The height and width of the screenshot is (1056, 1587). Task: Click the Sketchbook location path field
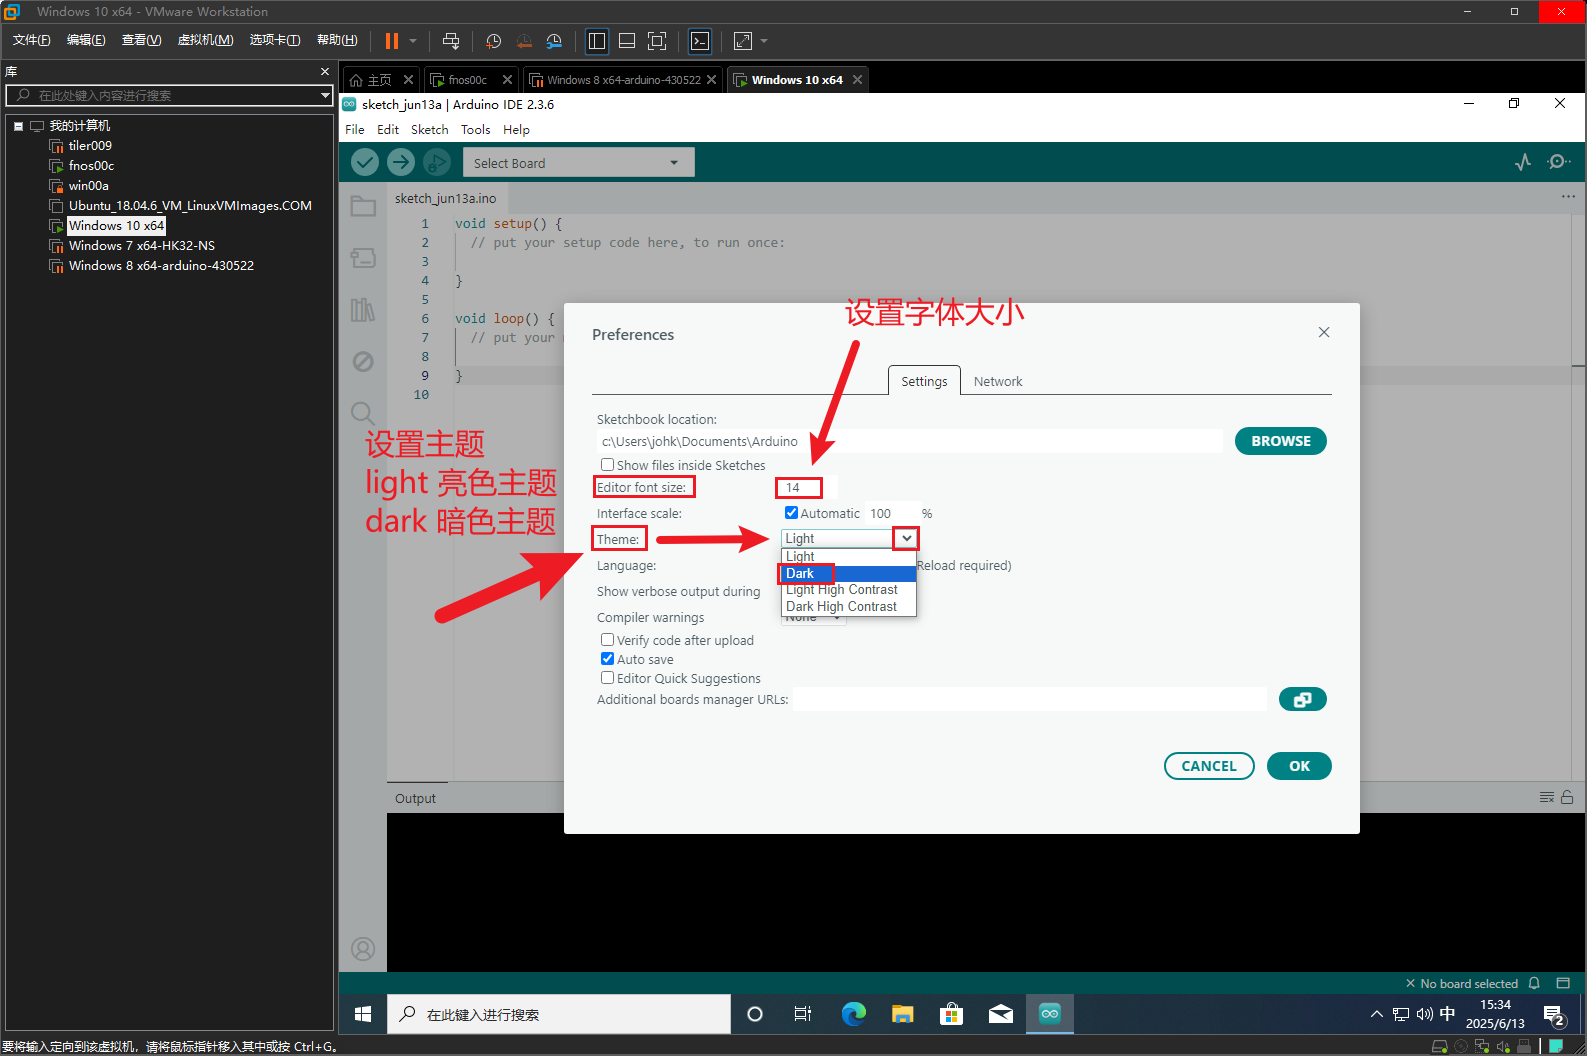[x=909, y=441]
